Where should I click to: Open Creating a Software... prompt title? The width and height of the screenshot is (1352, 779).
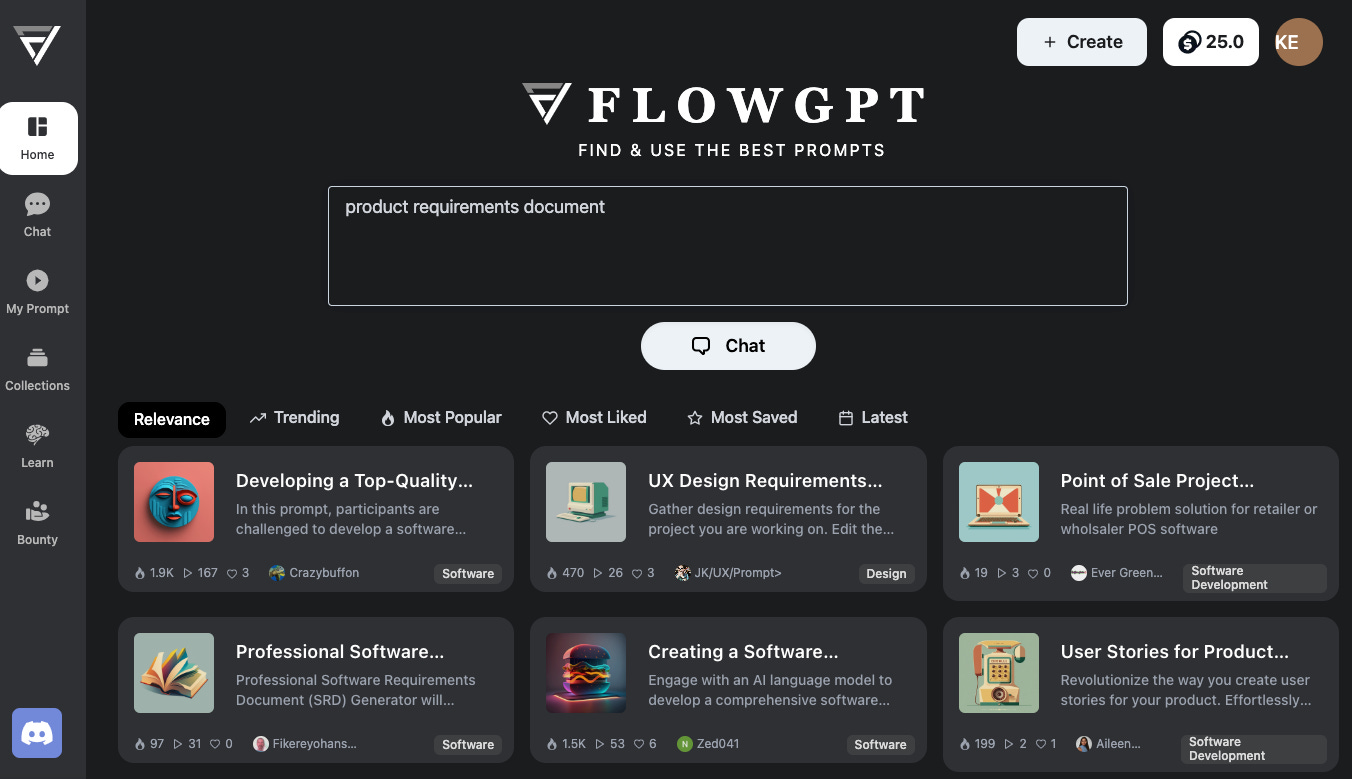coord(743,652)
